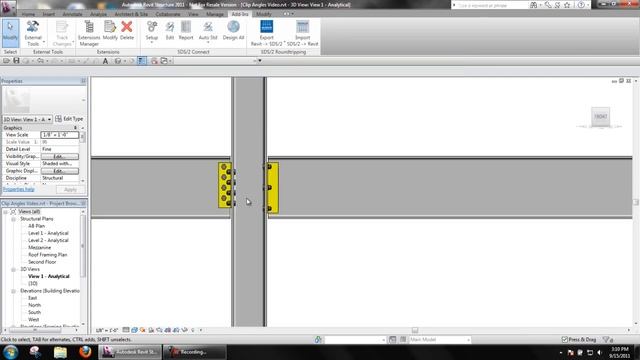Click the filter icon in status bar
Viewport: 640px width, 360px height.
(606, 340)
